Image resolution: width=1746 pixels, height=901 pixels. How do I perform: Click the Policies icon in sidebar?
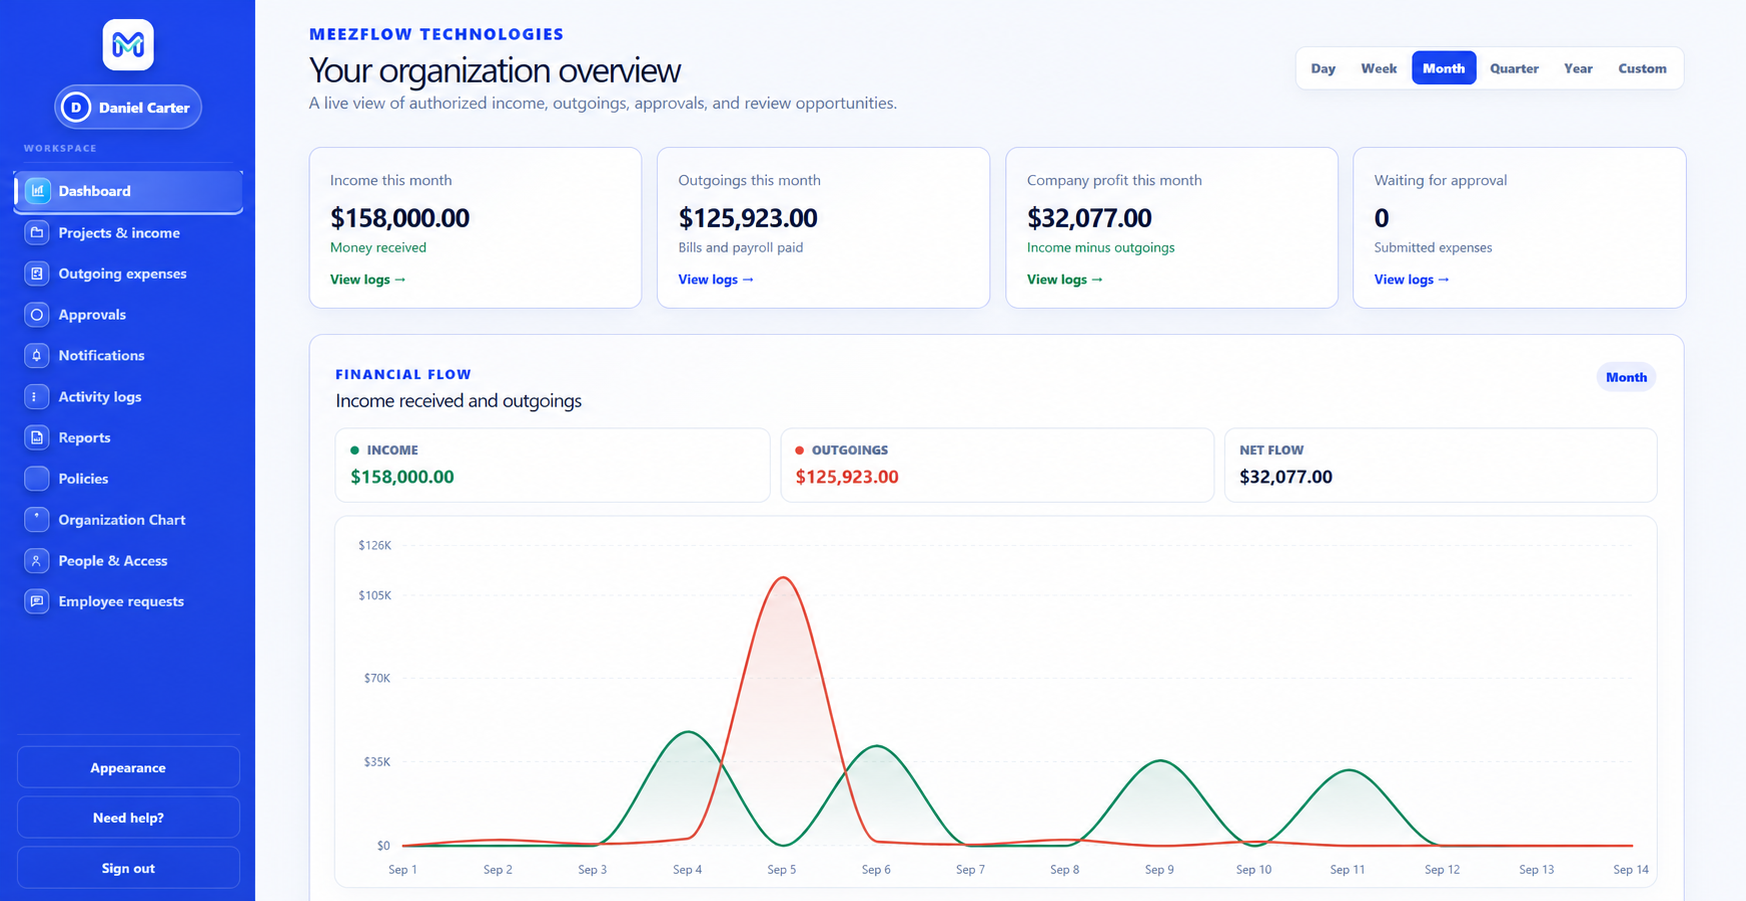[x=37, y=478]
